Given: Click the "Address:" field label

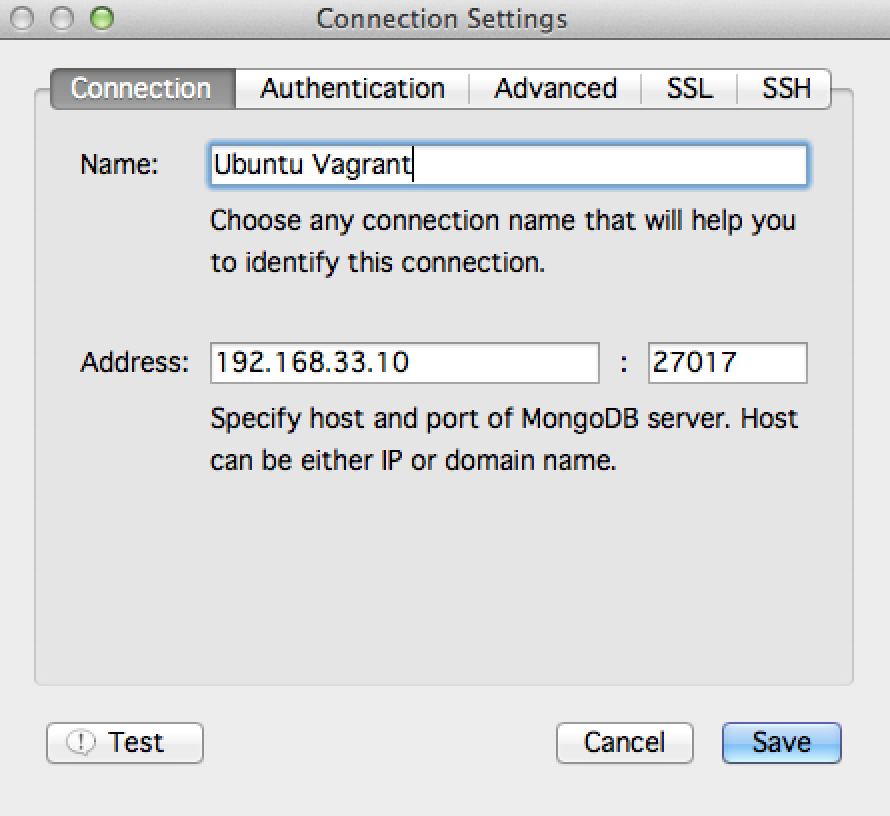Looking at the screenshot, I should point(134,363).
